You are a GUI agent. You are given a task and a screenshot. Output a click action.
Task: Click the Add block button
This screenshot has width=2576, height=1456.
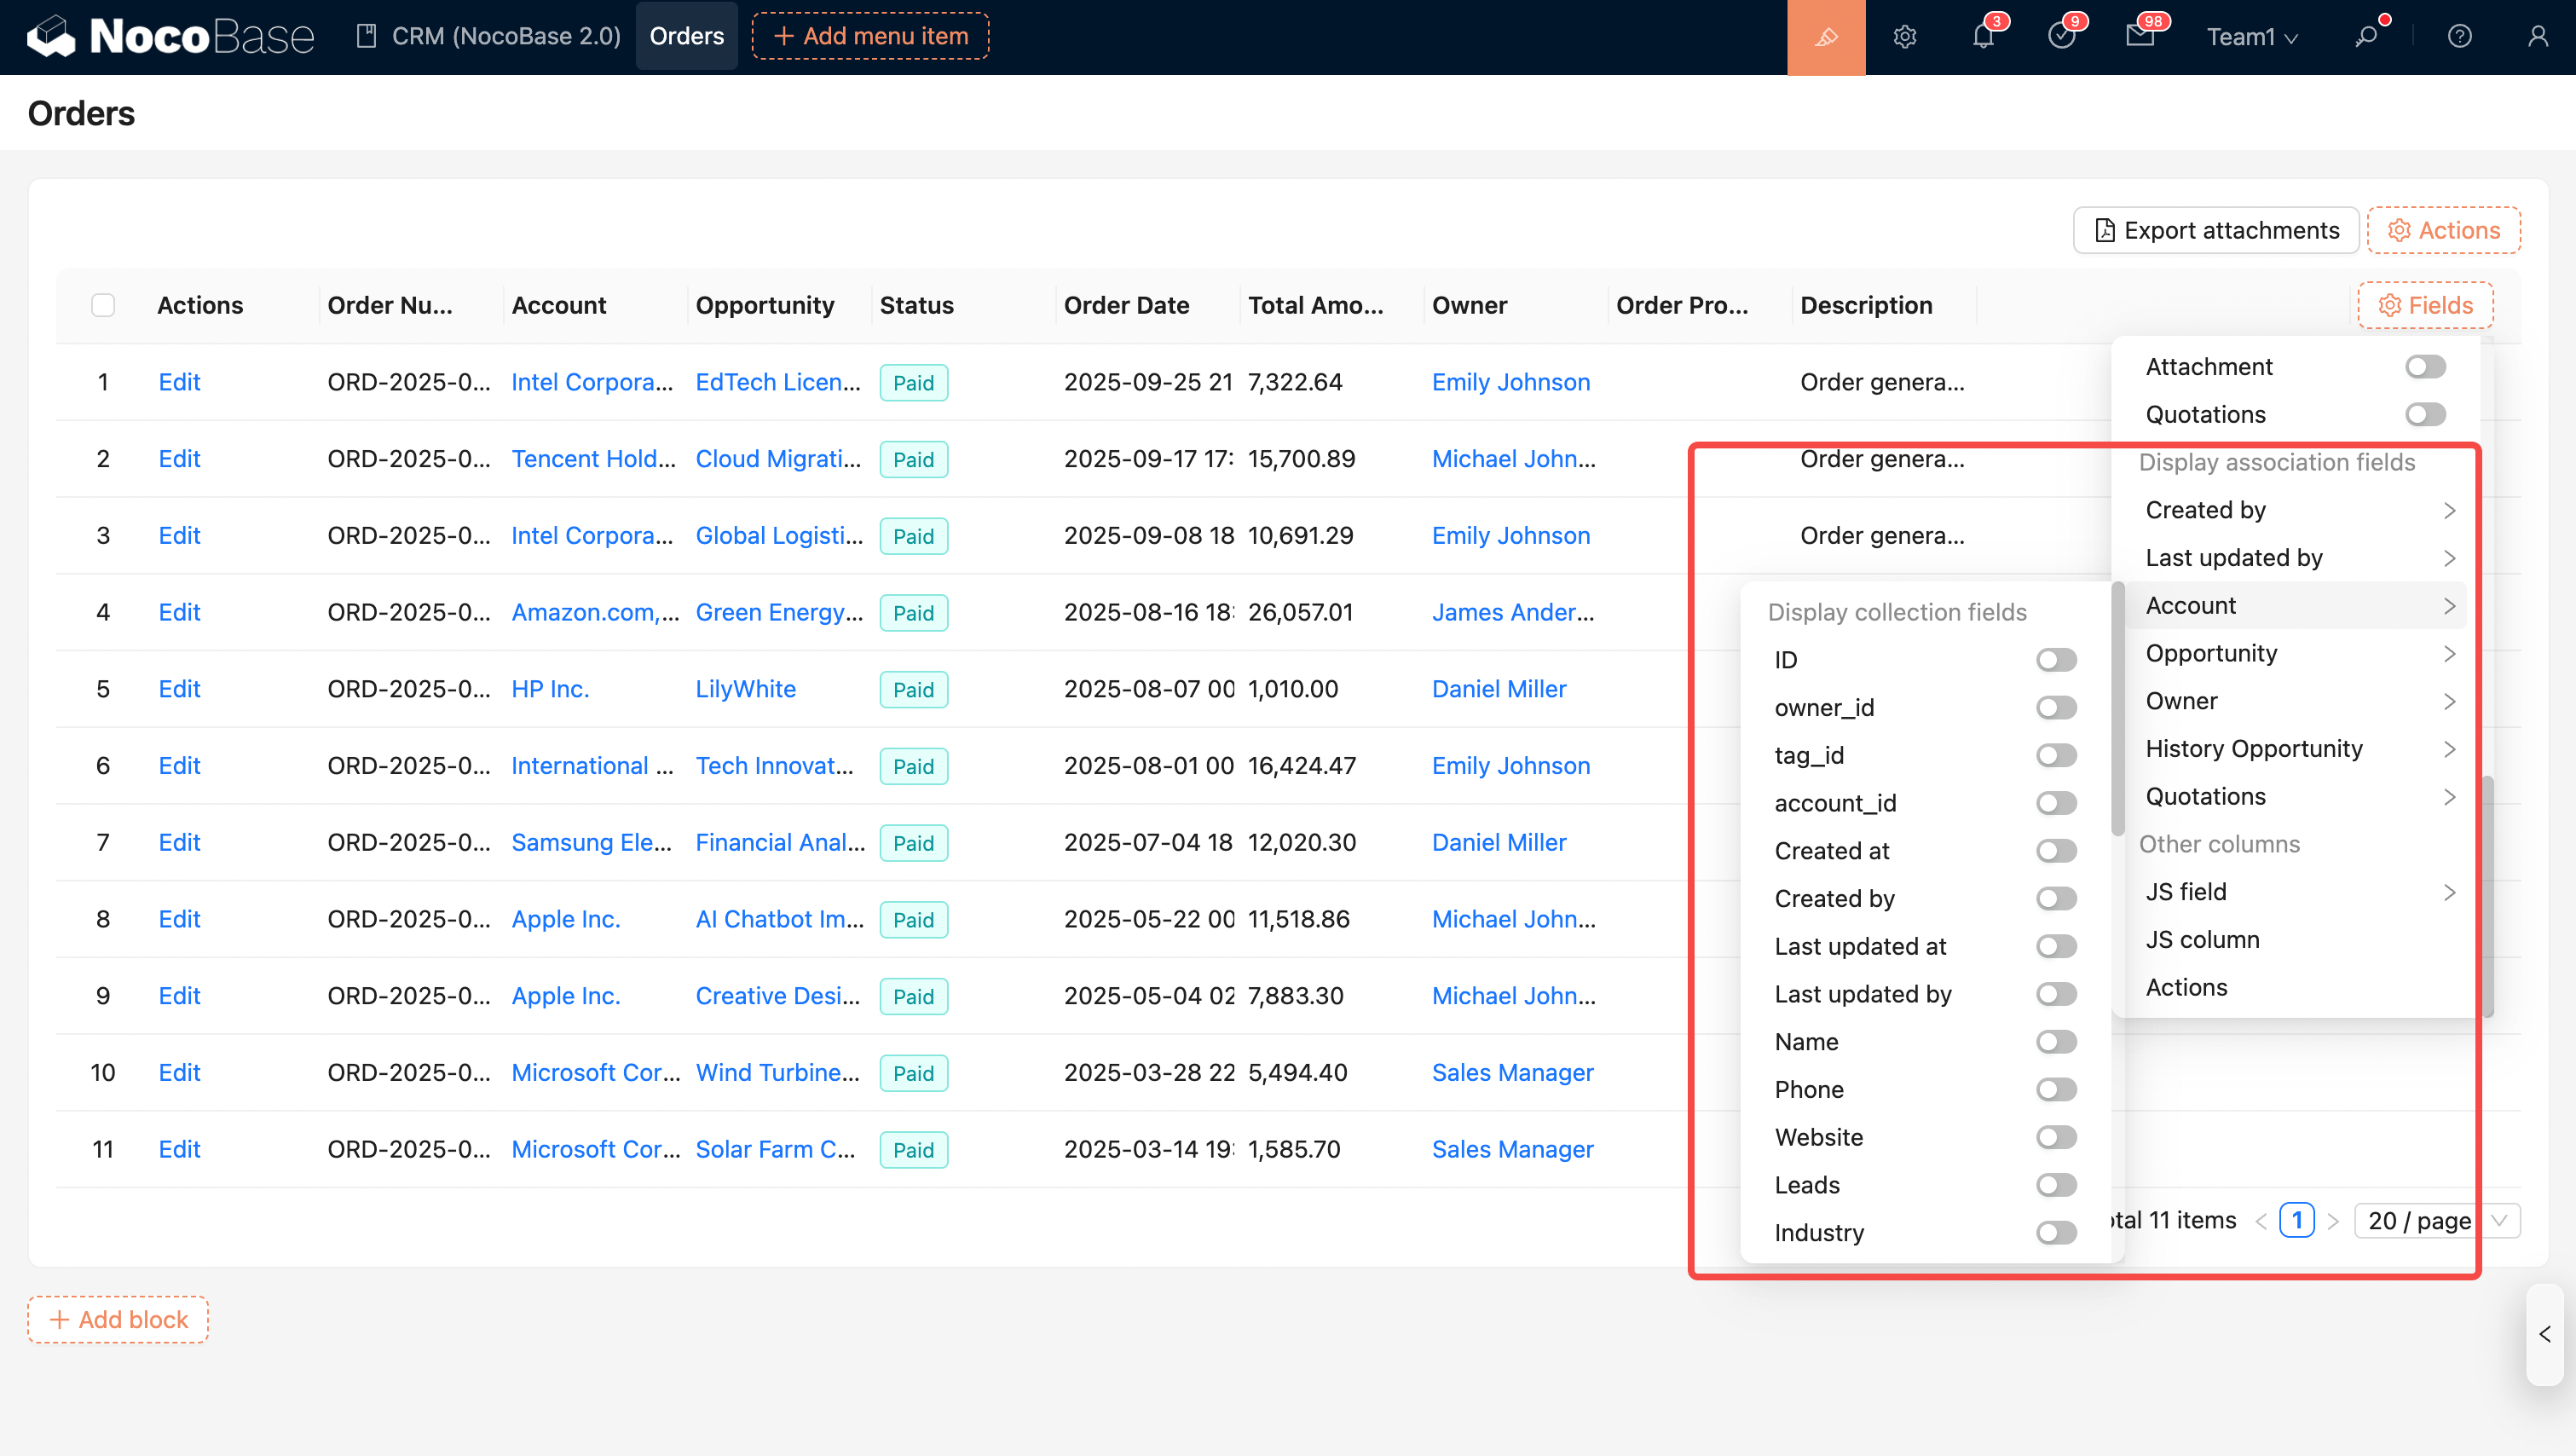click(118, 1319)
